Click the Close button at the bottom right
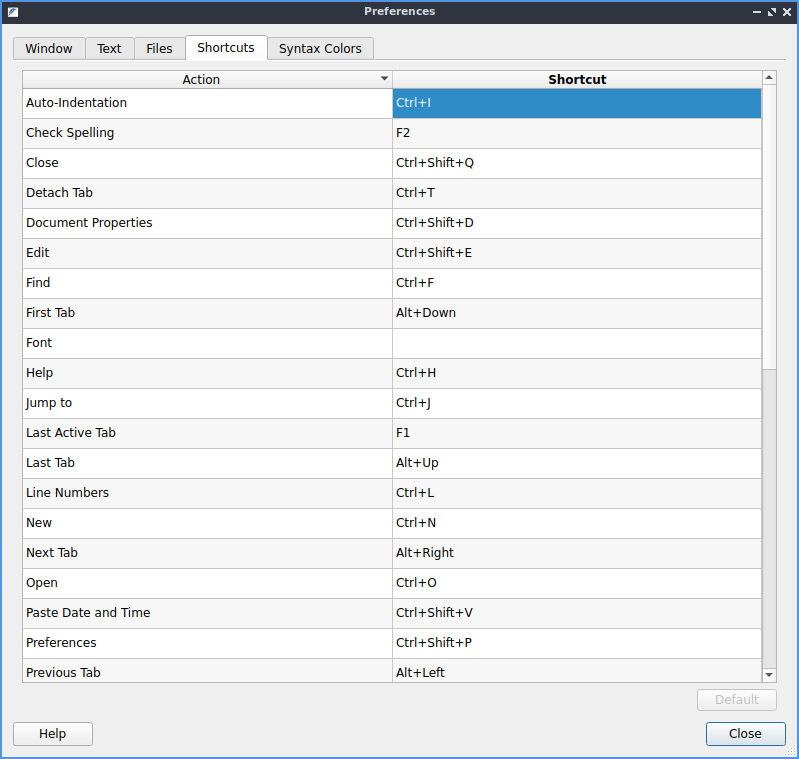799x759 pixels. click(745, 733)
